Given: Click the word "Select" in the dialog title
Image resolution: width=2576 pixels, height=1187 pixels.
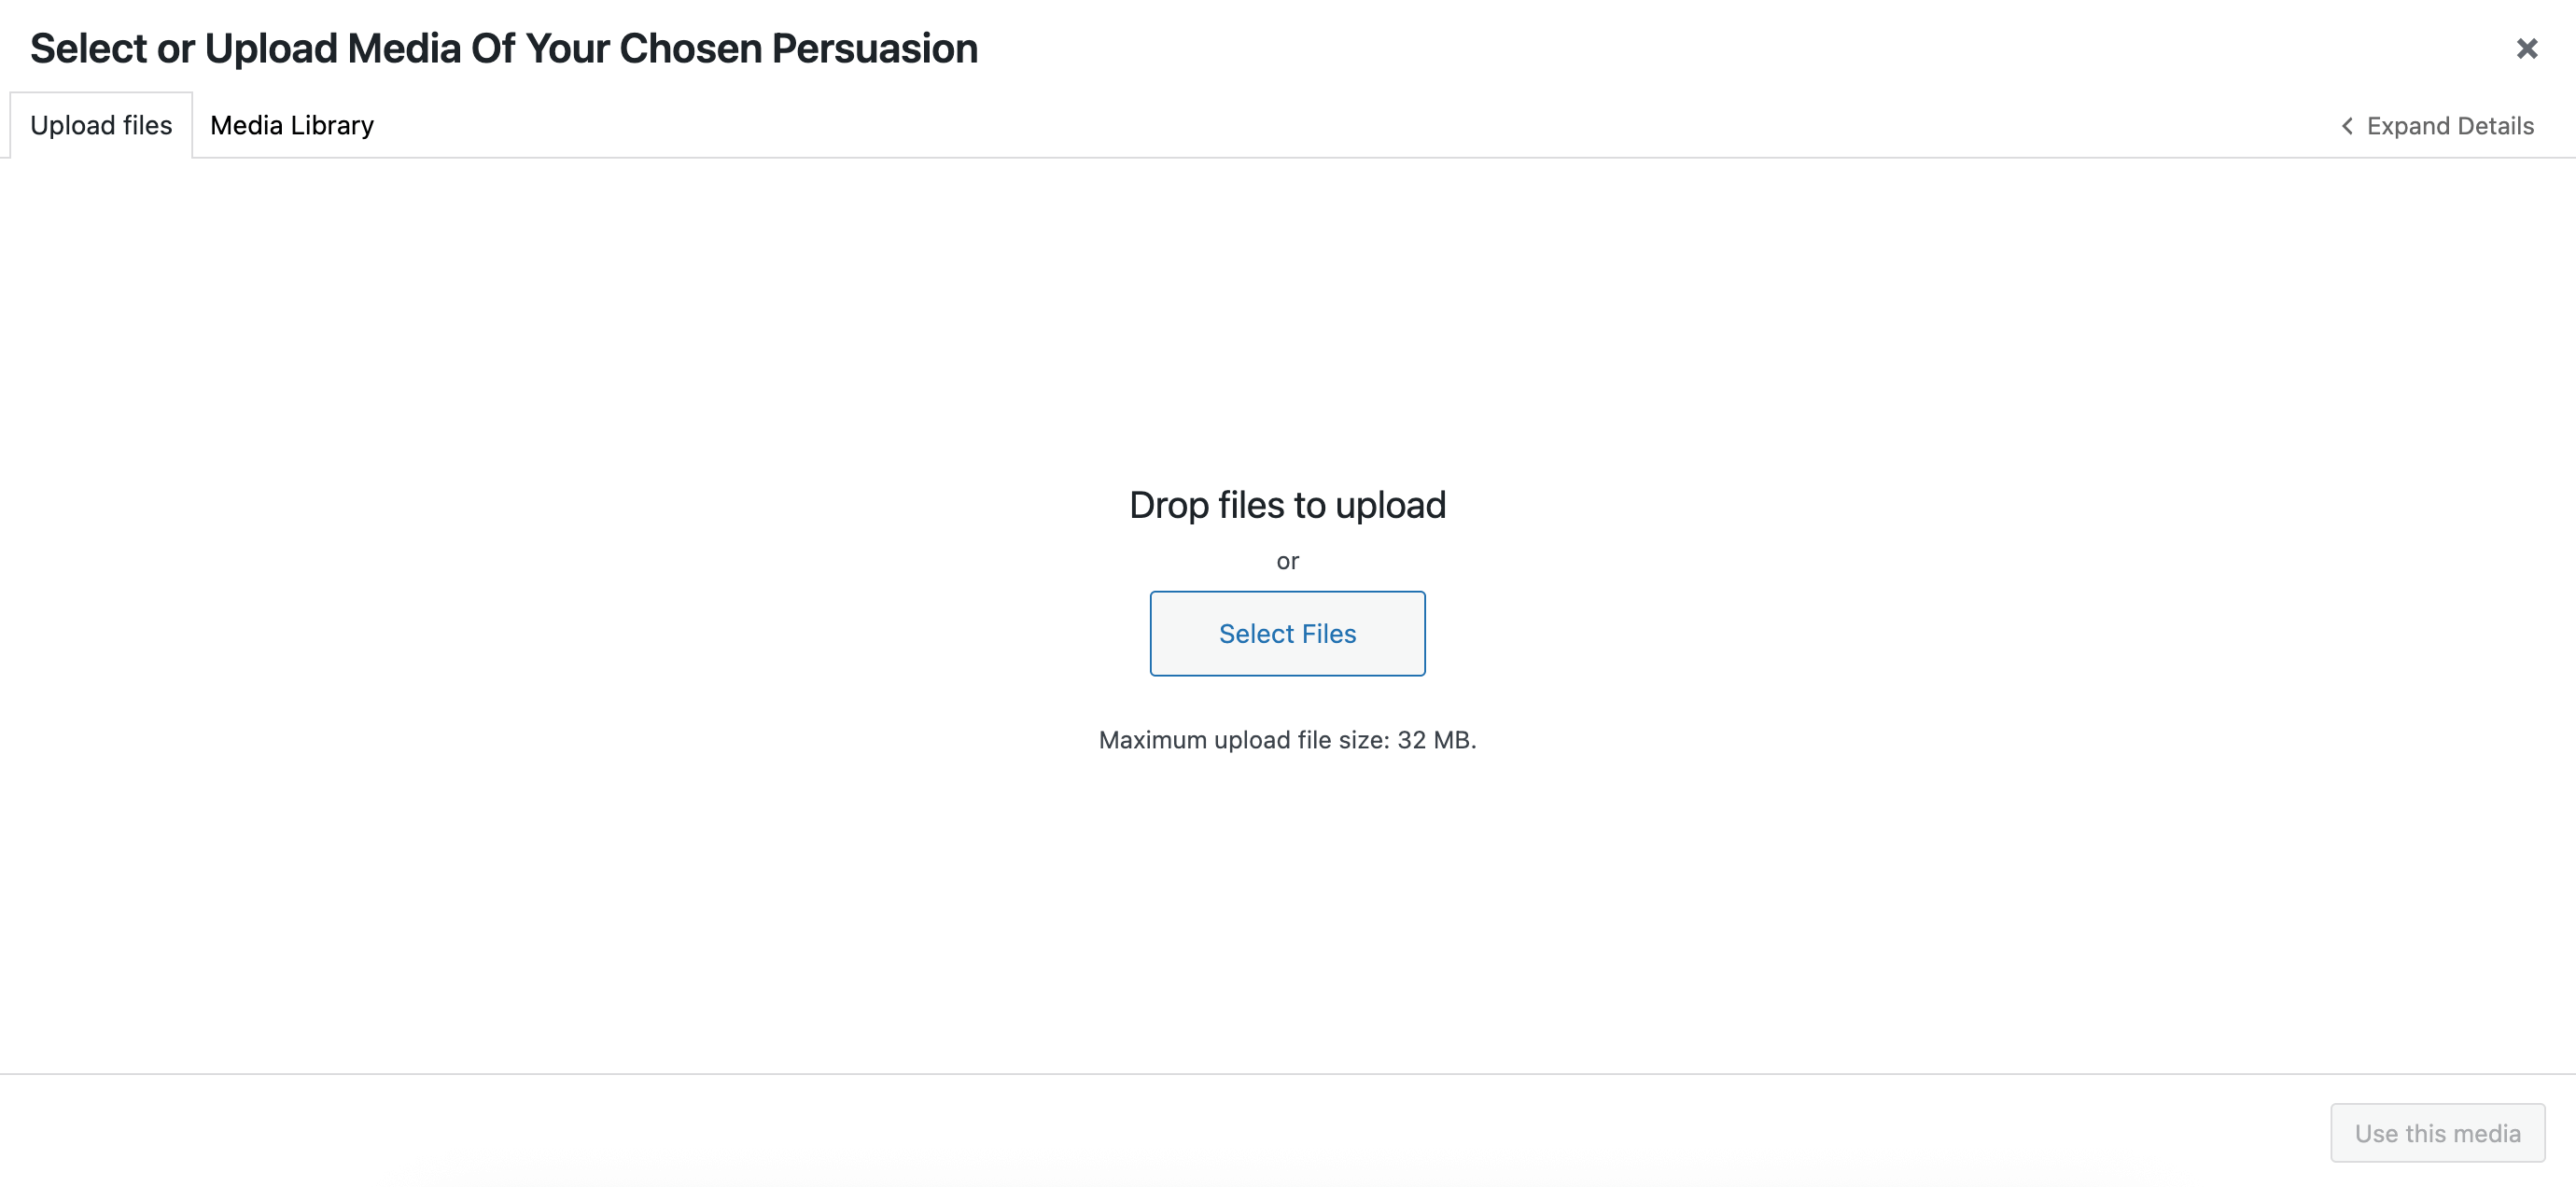Looking at the screenshot, I should [x=88, y=48].
